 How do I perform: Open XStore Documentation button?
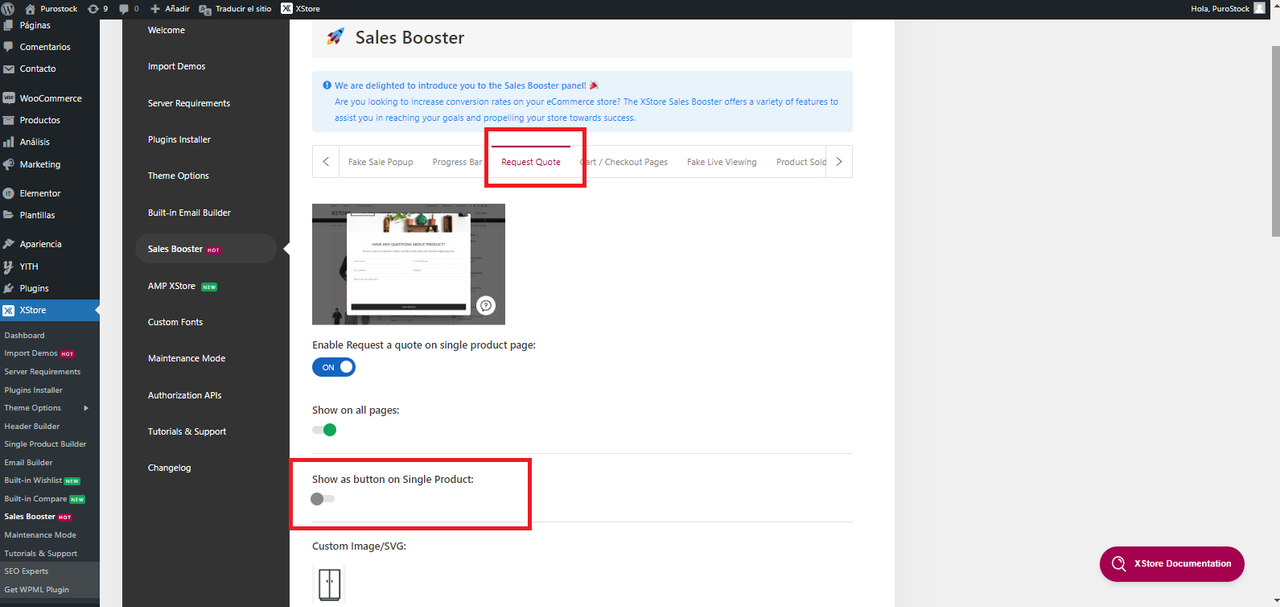click(1172, 564)
